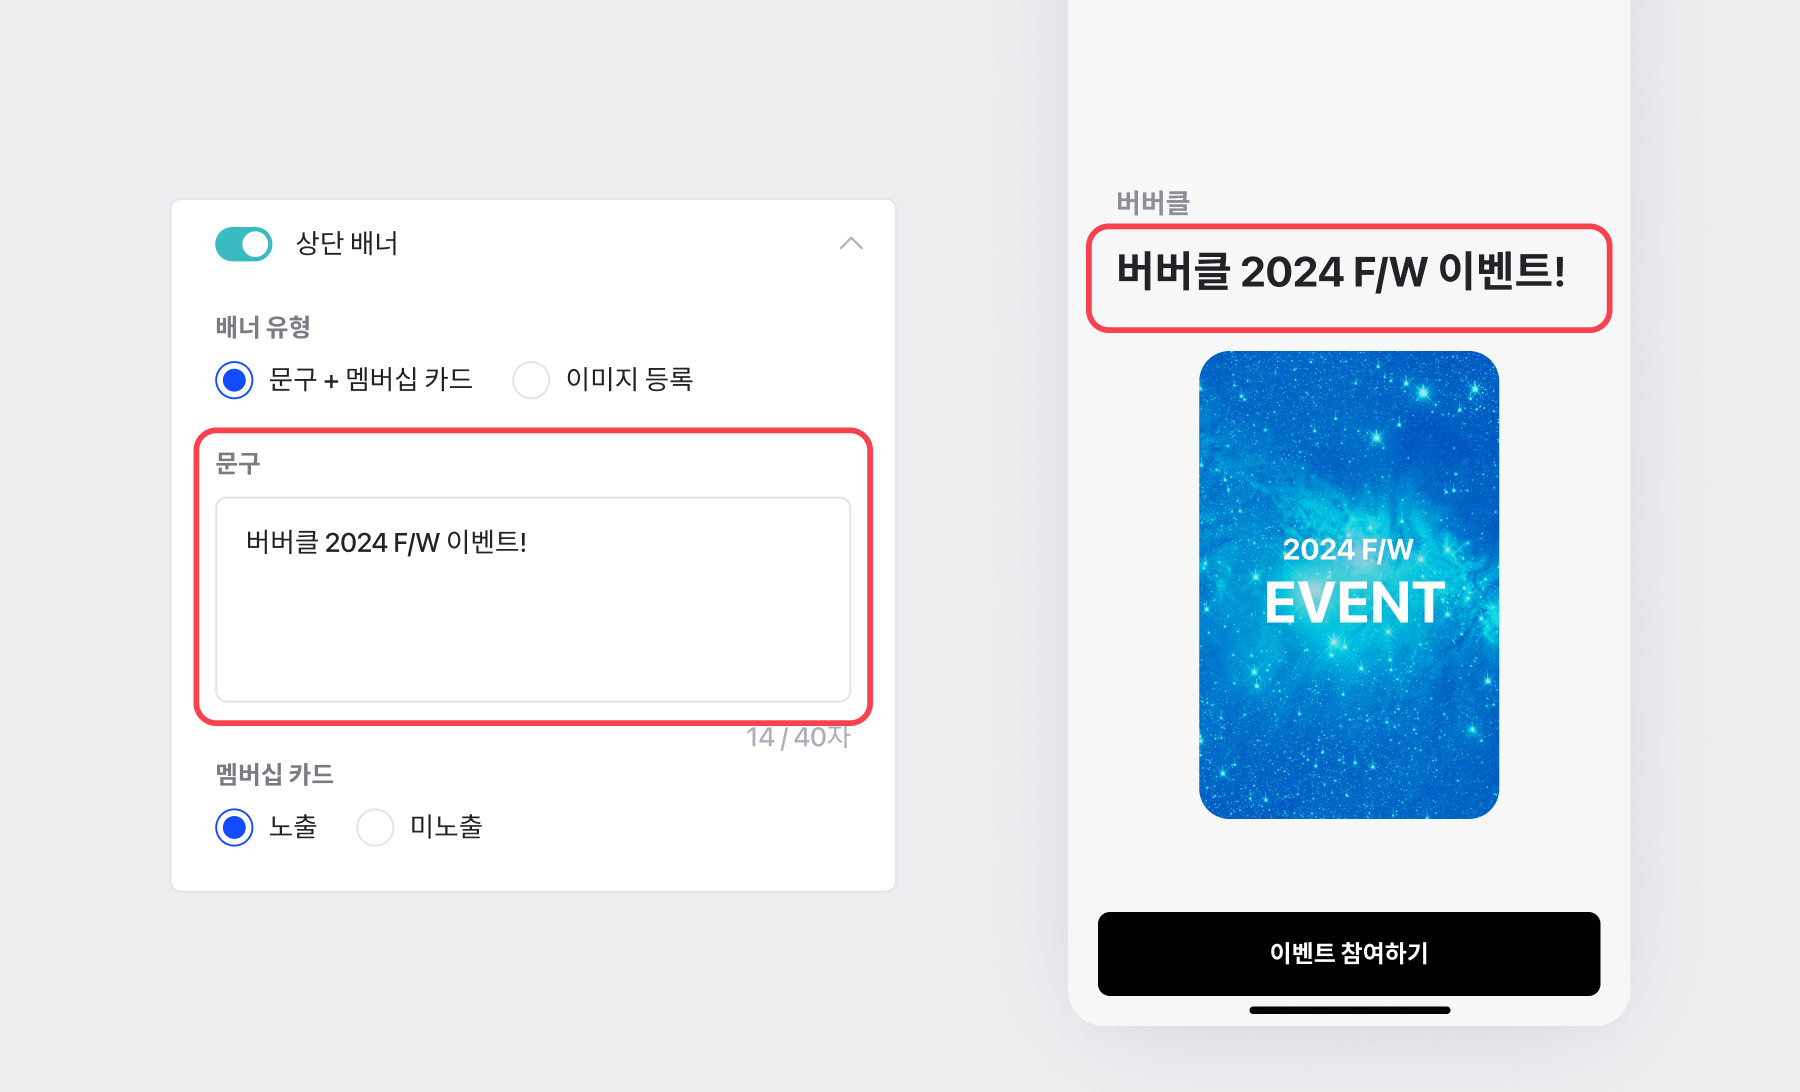Tap the 이벤트 참여하기 button
The height and width of the screenshot is (1092, 1800).
coord(1349,953)
